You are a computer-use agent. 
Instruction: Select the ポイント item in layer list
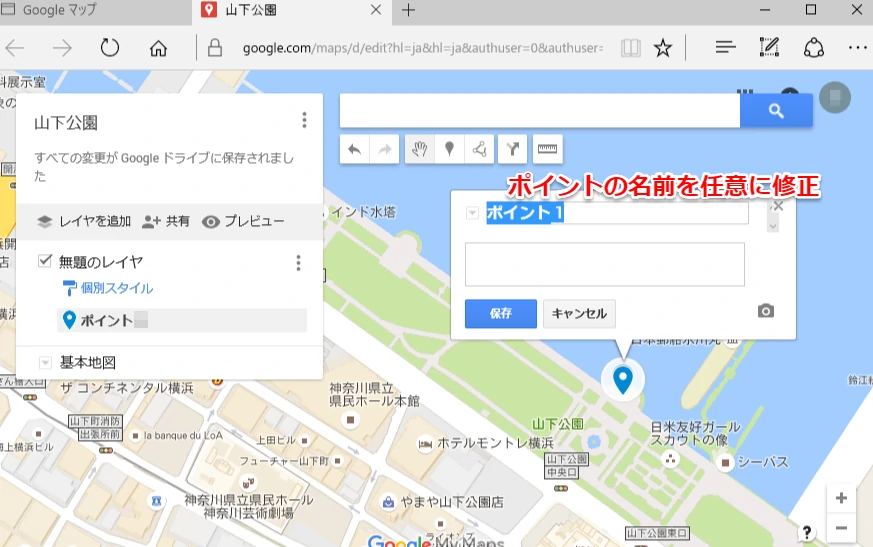click(x=182, y=320)
